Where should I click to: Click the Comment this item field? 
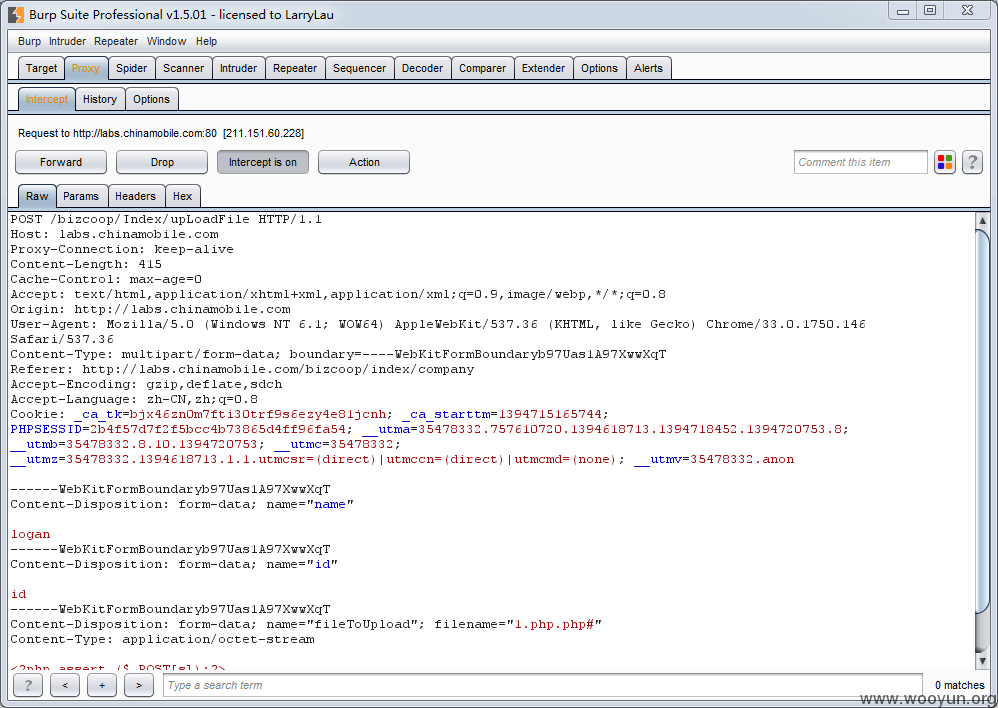point(861,162)
